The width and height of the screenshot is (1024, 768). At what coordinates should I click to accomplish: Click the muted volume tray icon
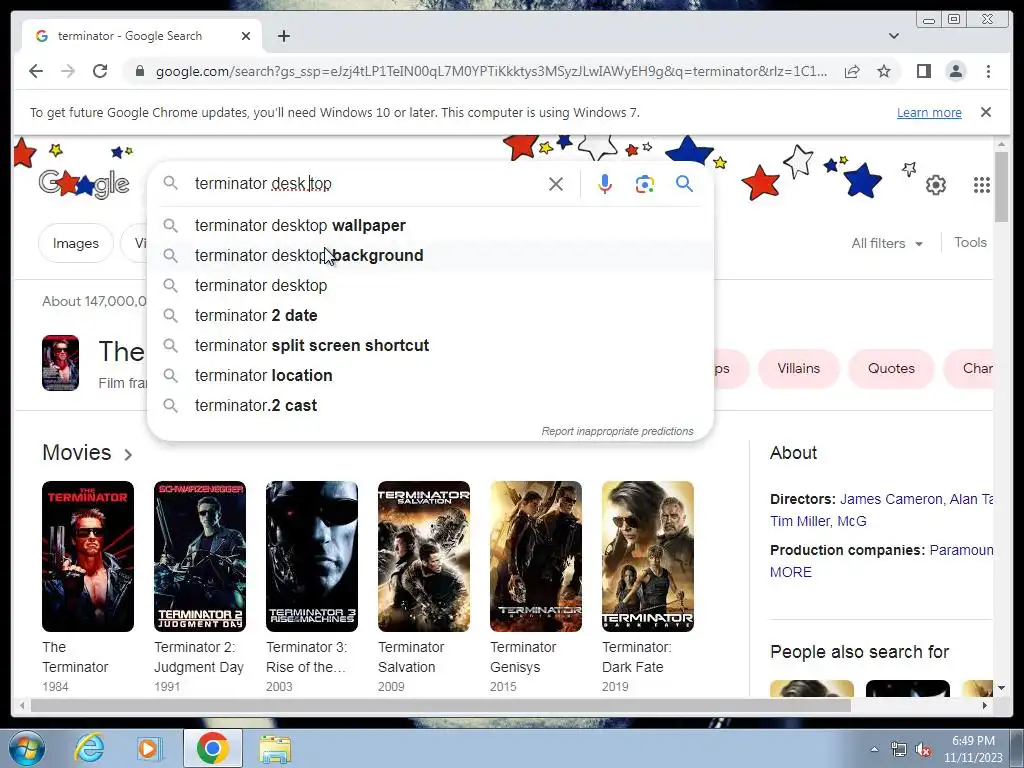(x=923, y=750)
